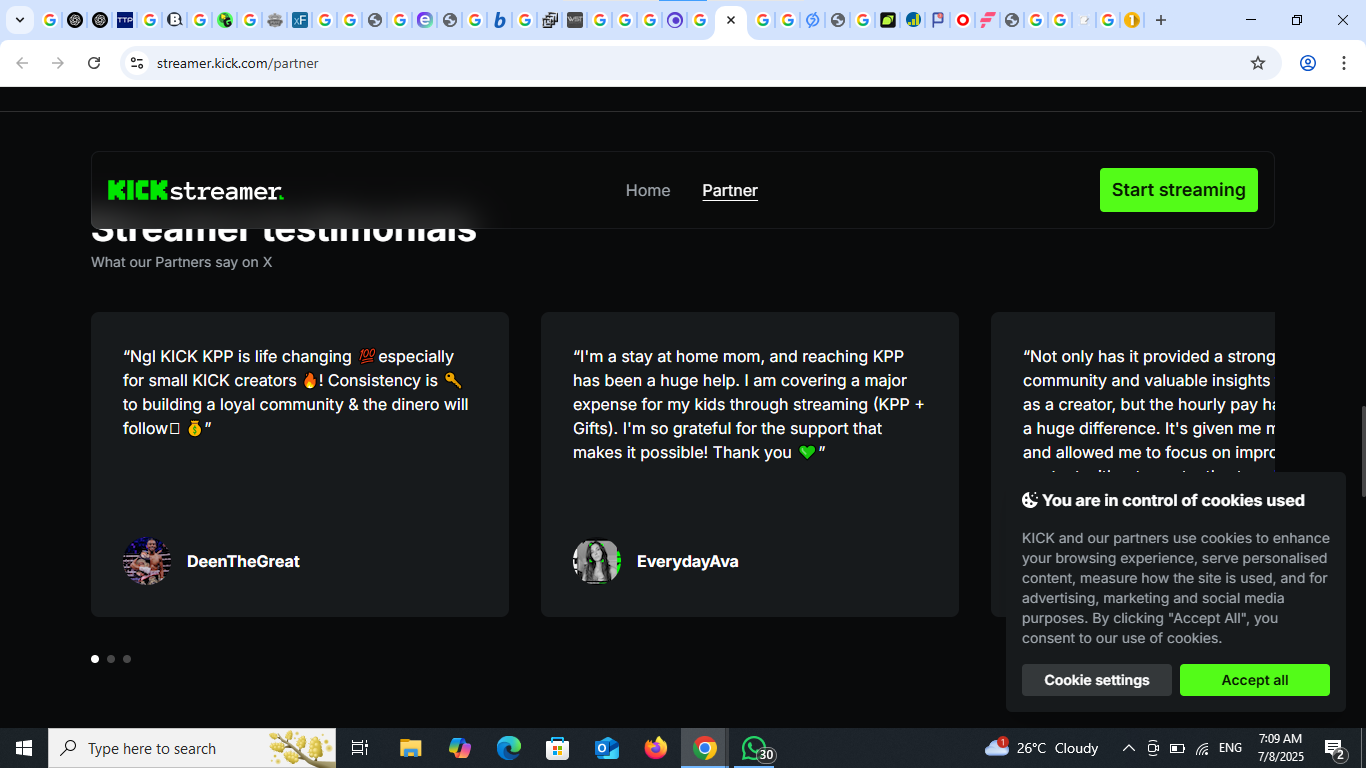Switch to the green bar chart favicon tab
1366x768 pixels.
[913, 20]
